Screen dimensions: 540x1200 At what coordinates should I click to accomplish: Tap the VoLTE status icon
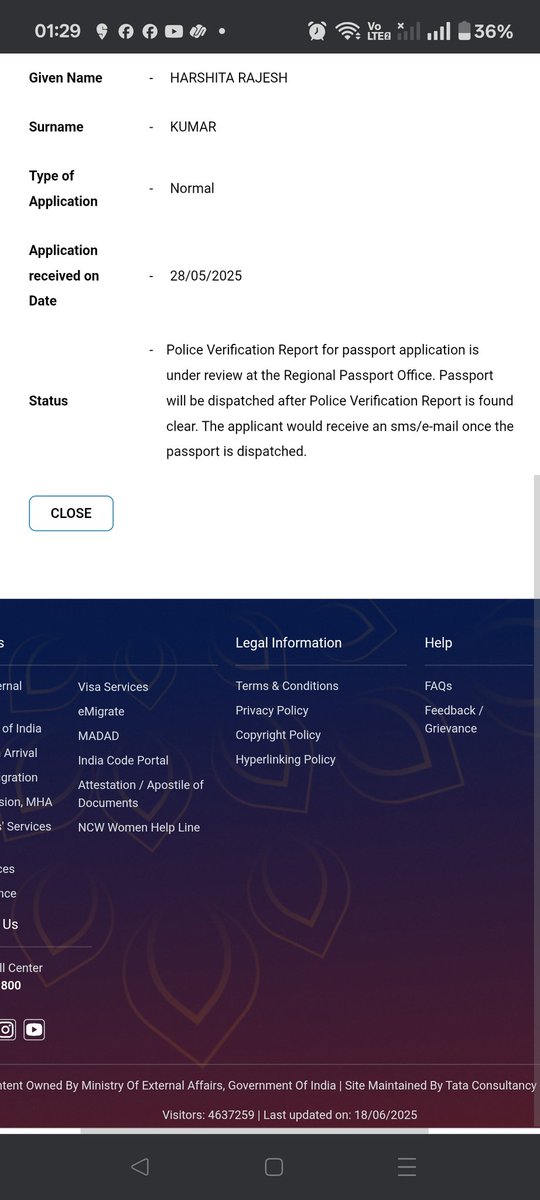tap(378, 31)
